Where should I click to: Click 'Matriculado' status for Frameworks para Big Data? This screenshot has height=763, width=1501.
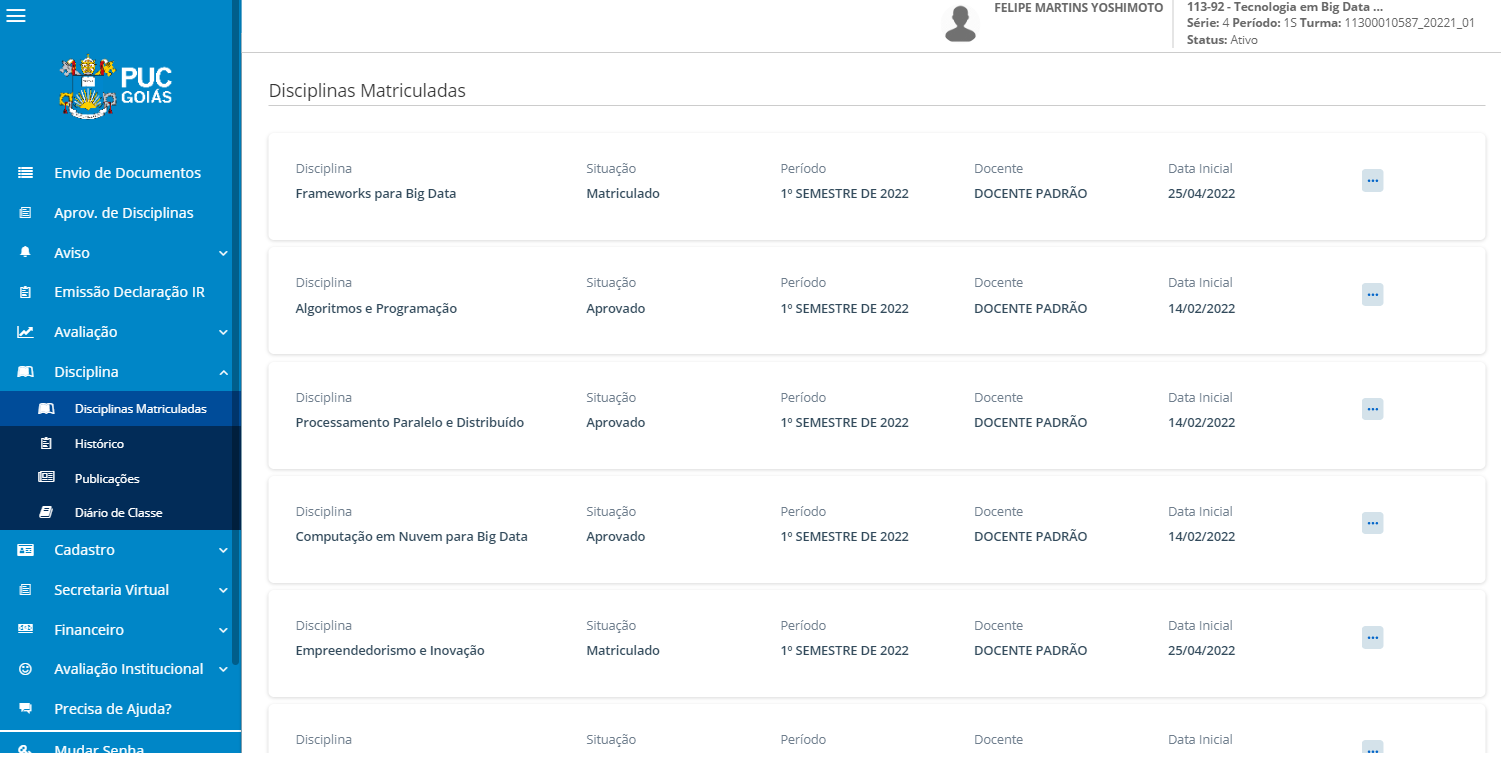623,194
